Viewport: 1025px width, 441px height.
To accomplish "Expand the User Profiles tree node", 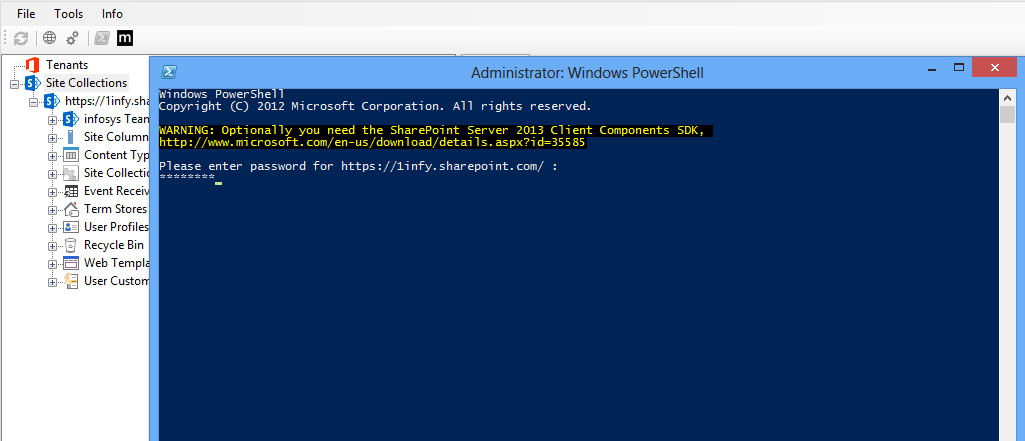I will coord(52,228).
